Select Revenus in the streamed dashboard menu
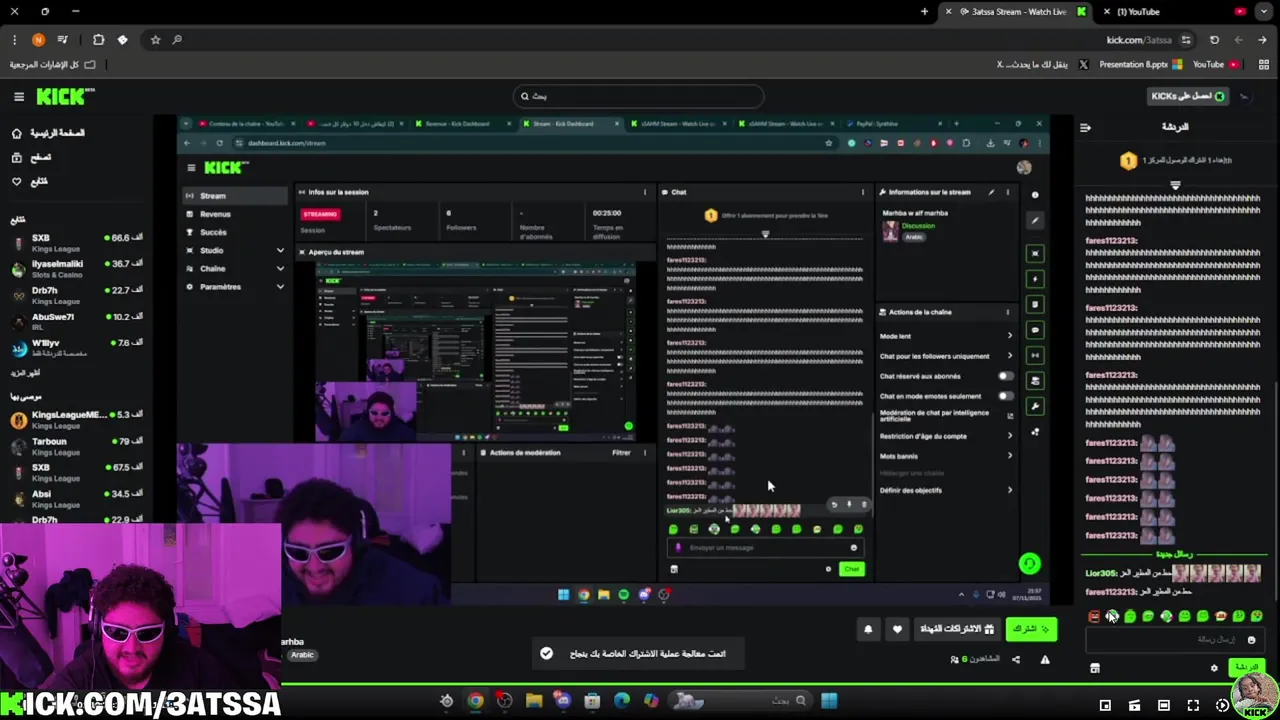The image size is (1280, 720). pyautogui.click(x=236, y=214)
